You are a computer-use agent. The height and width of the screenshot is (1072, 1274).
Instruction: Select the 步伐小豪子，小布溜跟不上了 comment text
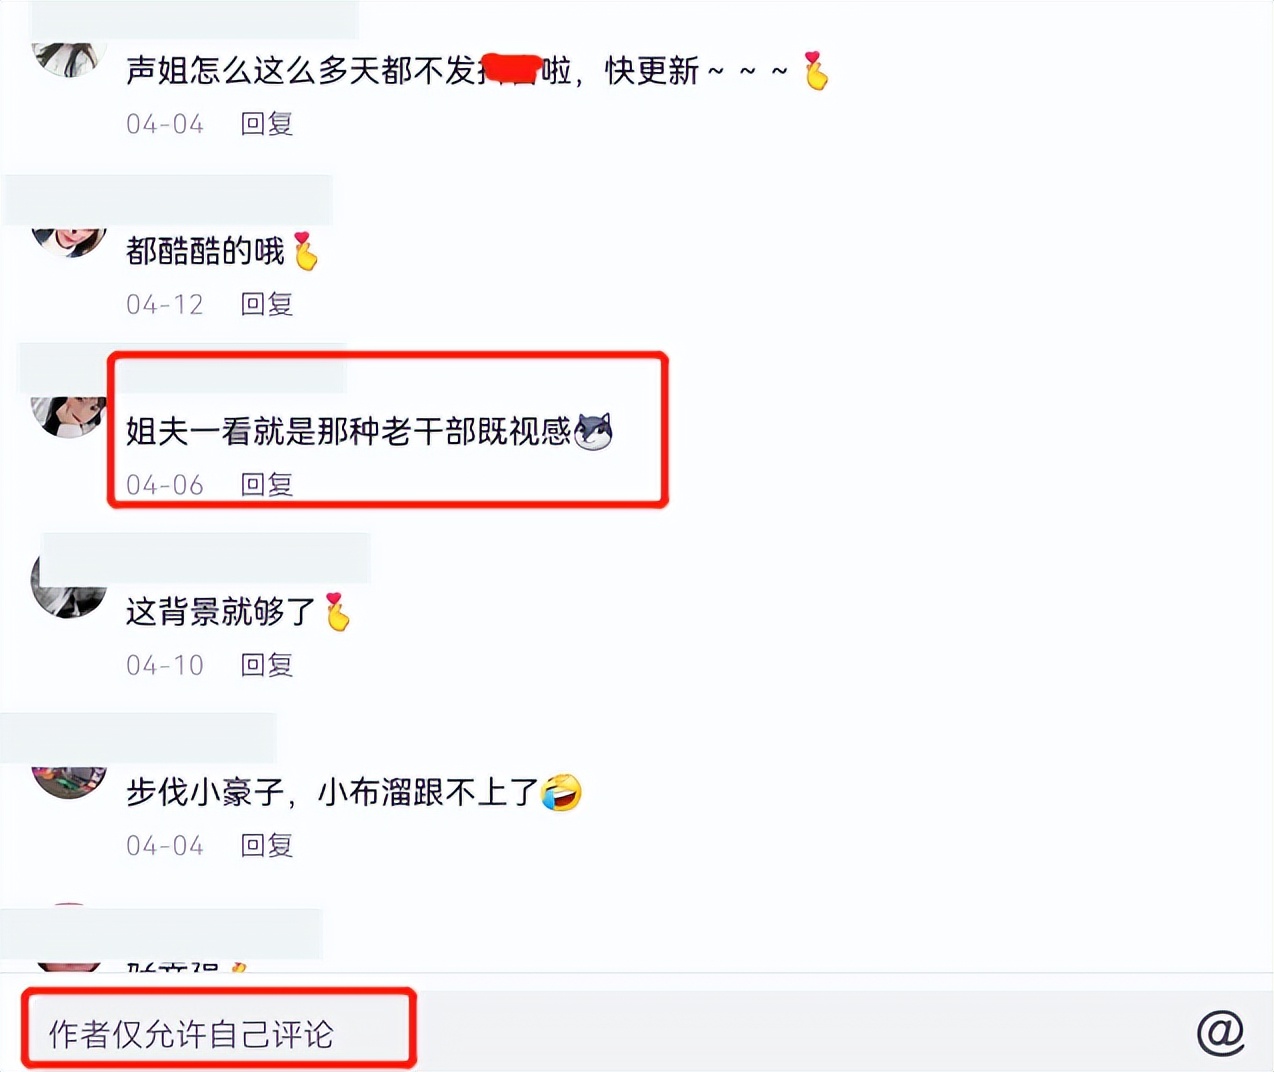click(x=332, y=793)
